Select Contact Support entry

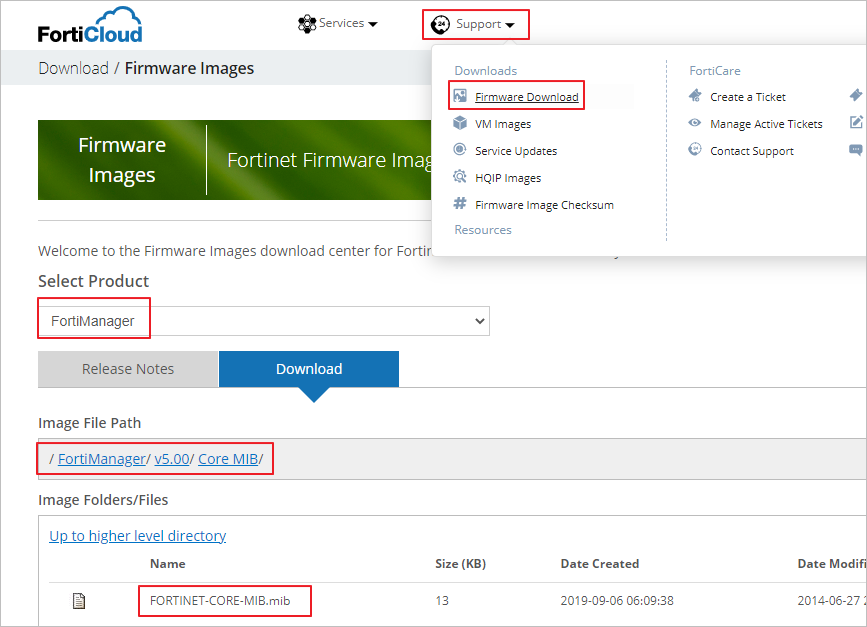752,151
